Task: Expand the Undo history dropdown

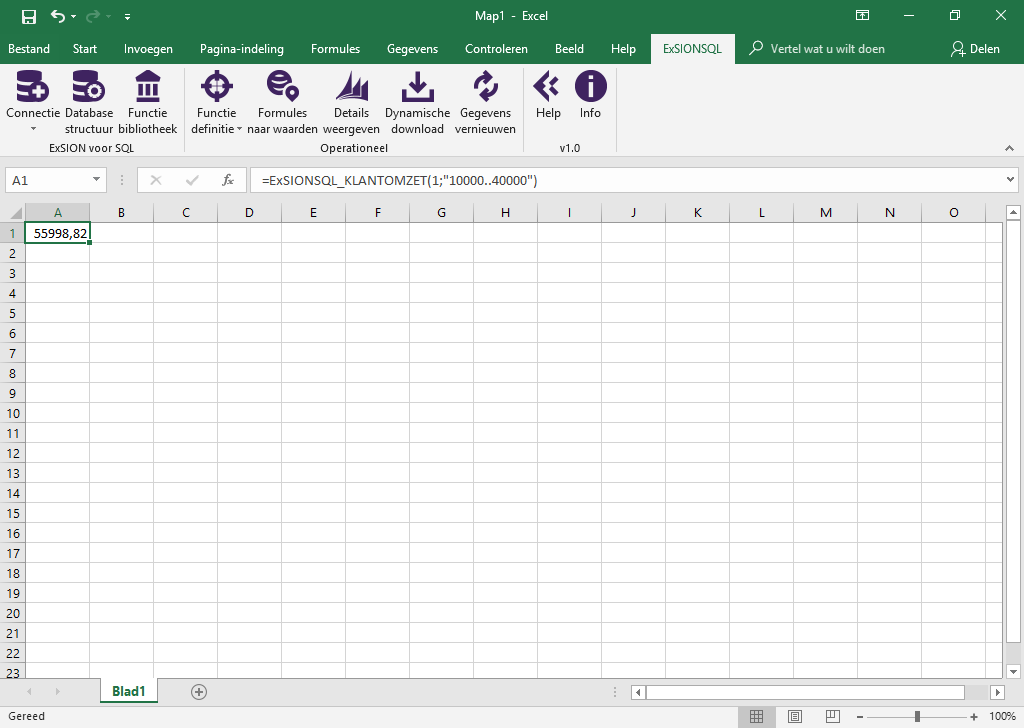Action: (x=73, y=16)
